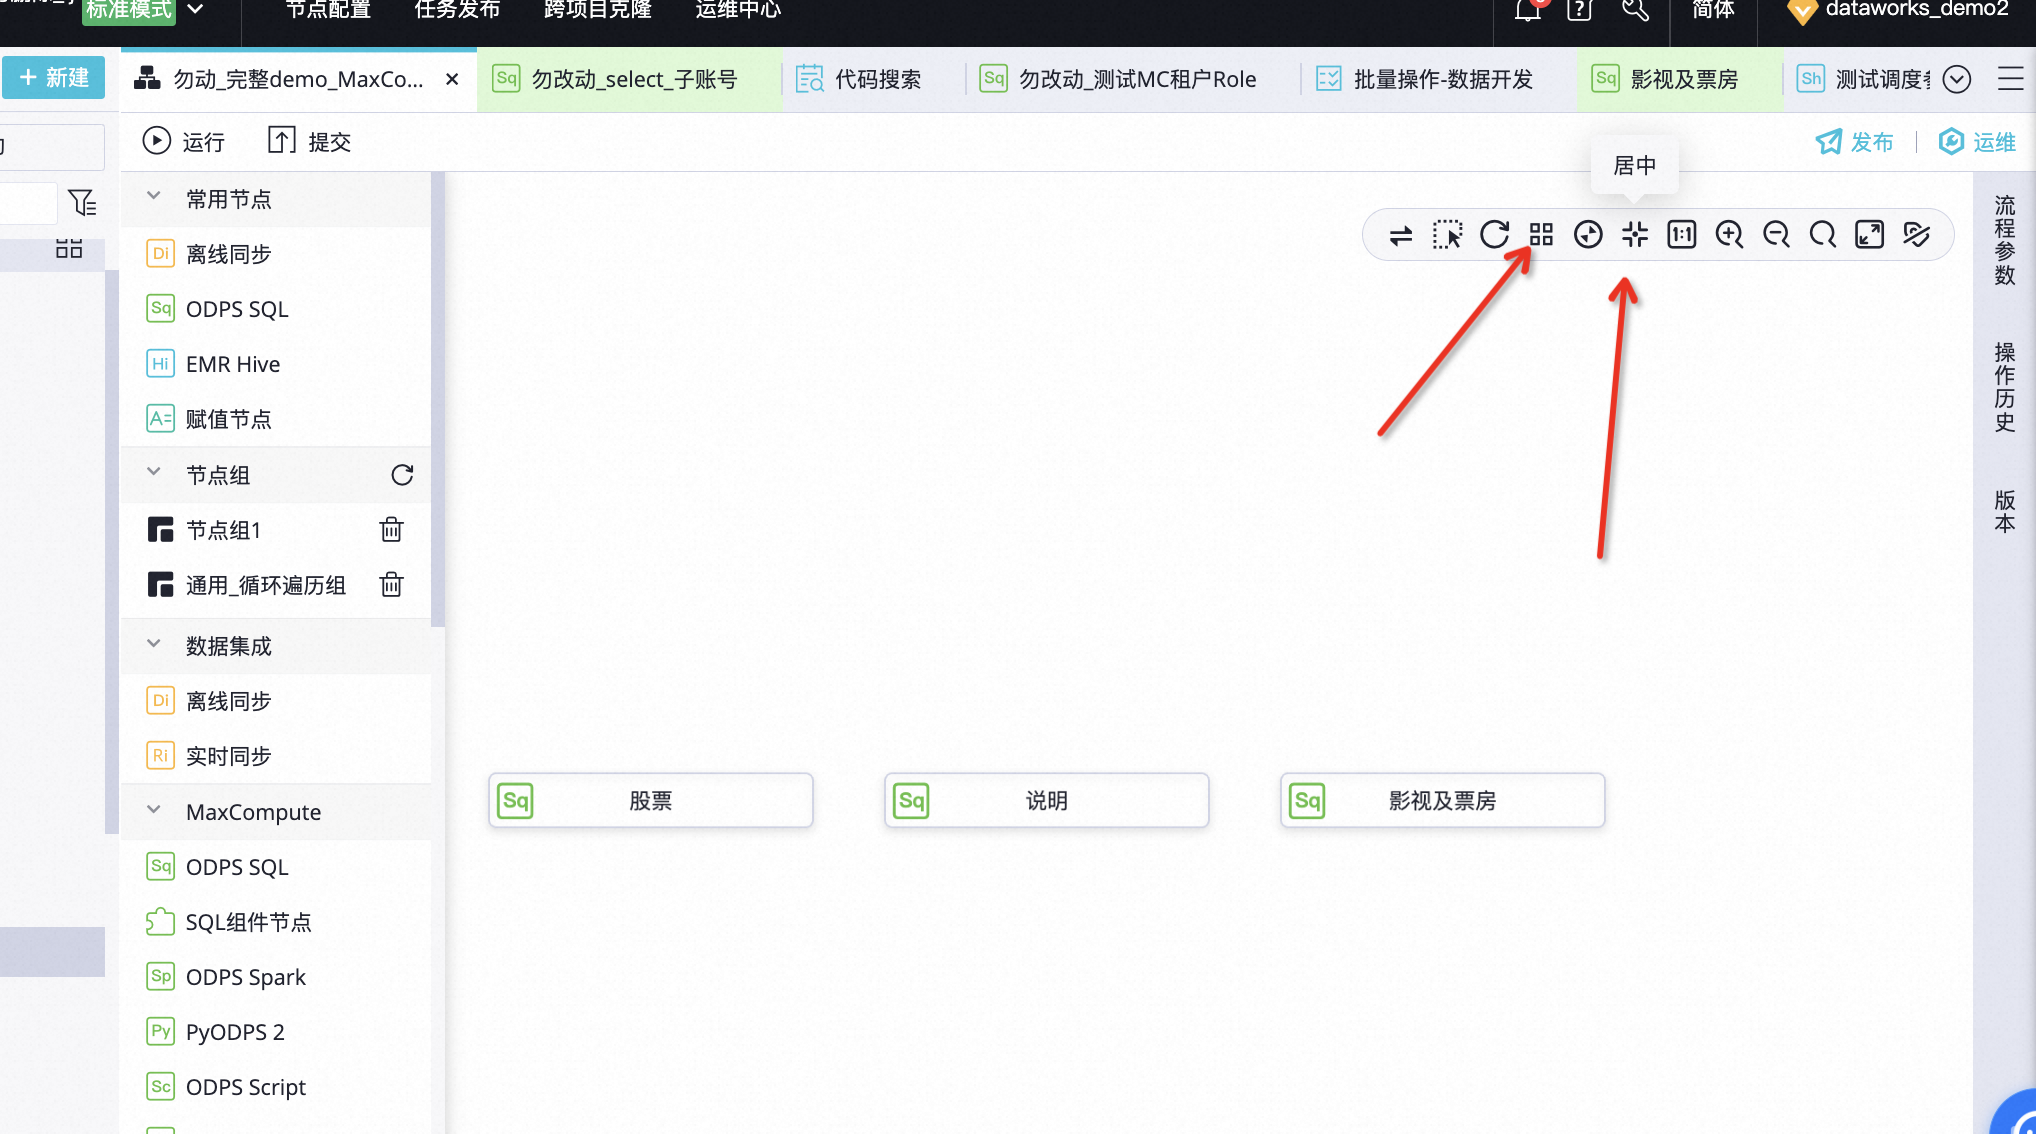This screenshot has width=2036, height=1134.
Task: Collapse the 数据集成 section
Action: 154,645
